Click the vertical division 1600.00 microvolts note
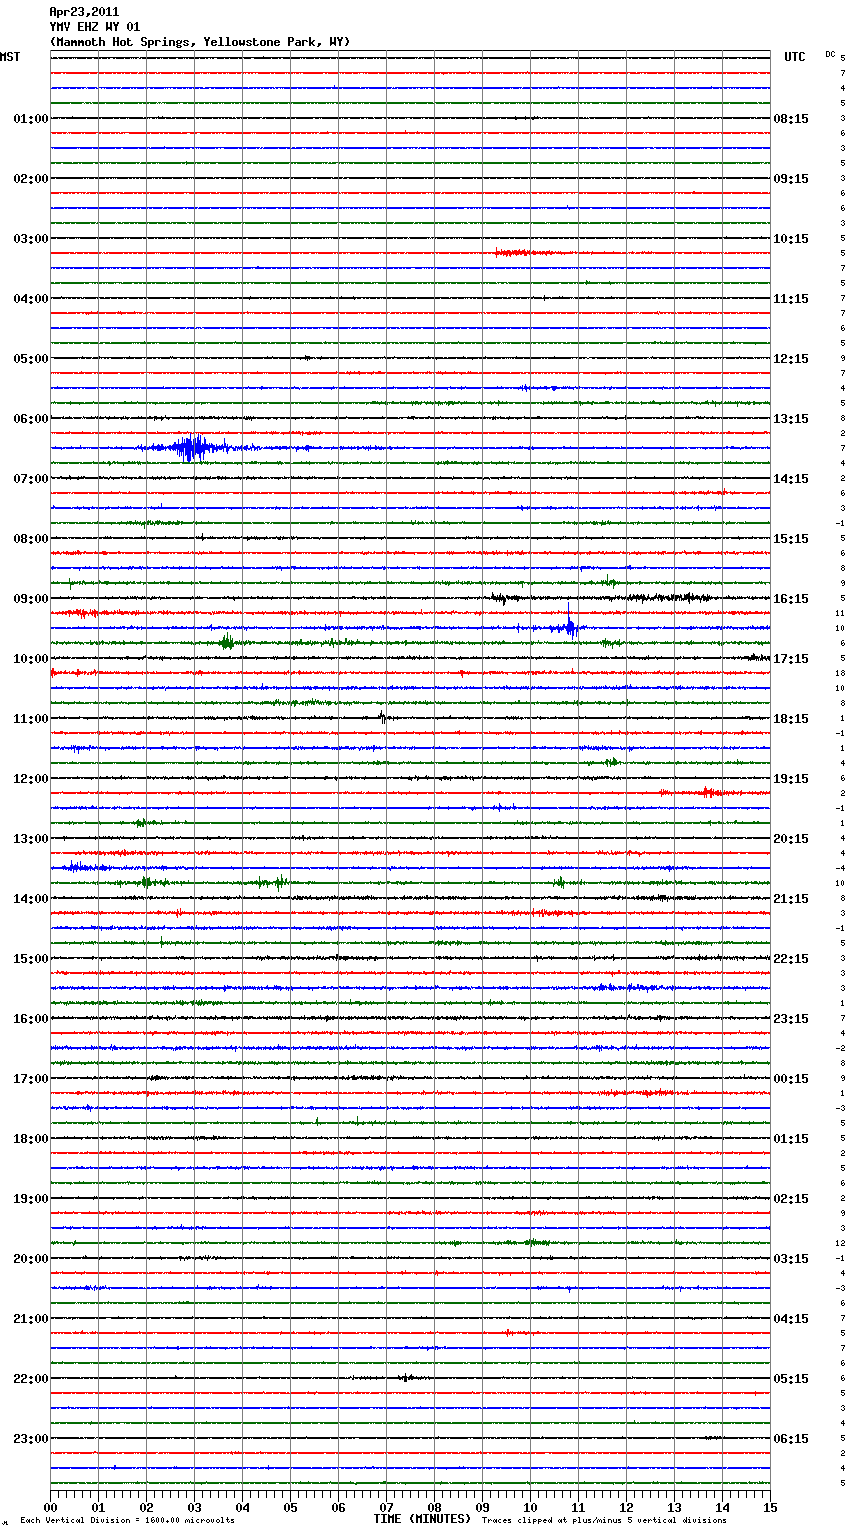The width and height of the screenshot is (850, 1534). tap(127, 1520)
